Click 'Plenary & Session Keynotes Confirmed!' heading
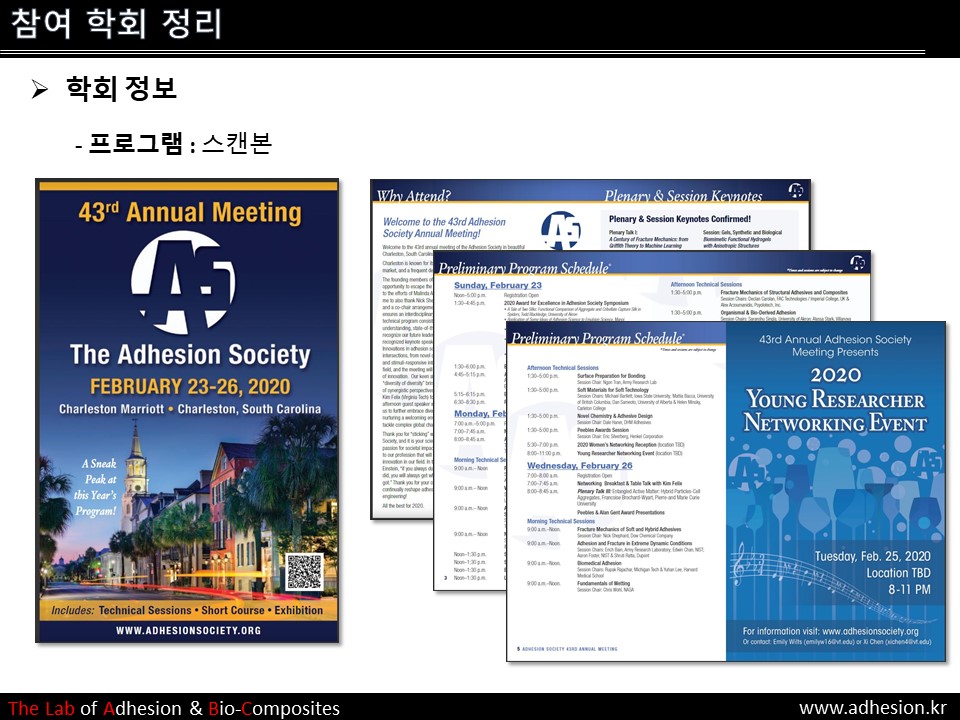Image resolution: width=960 pixels, height=720 pixels. pyautogui.click(x=680, y=219)
